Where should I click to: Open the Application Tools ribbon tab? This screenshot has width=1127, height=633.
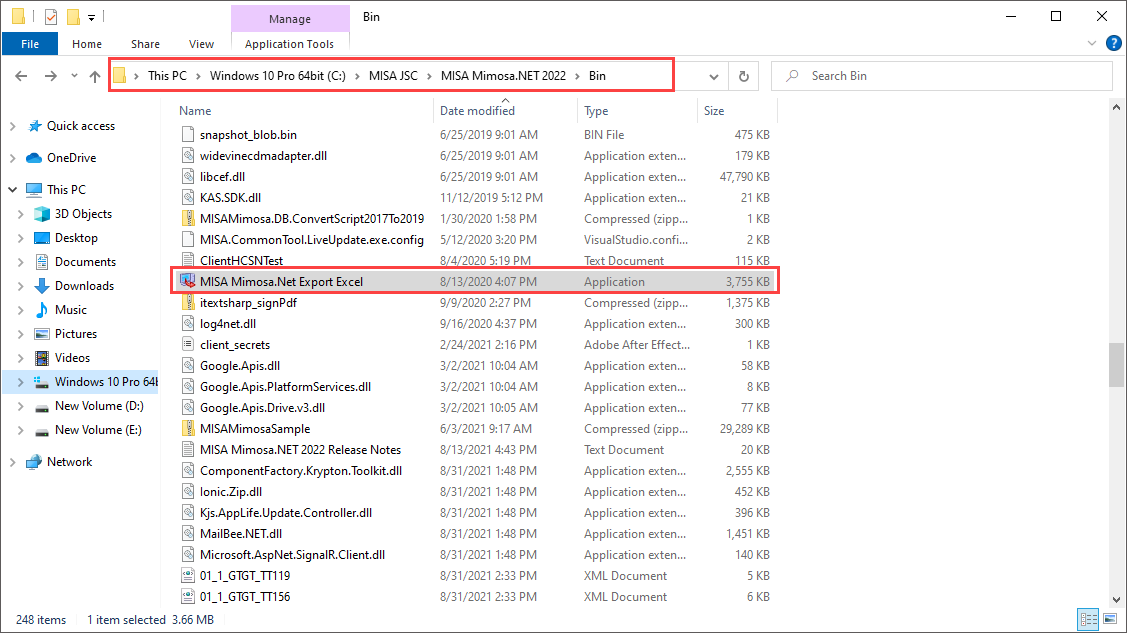(x=290, y=44)
